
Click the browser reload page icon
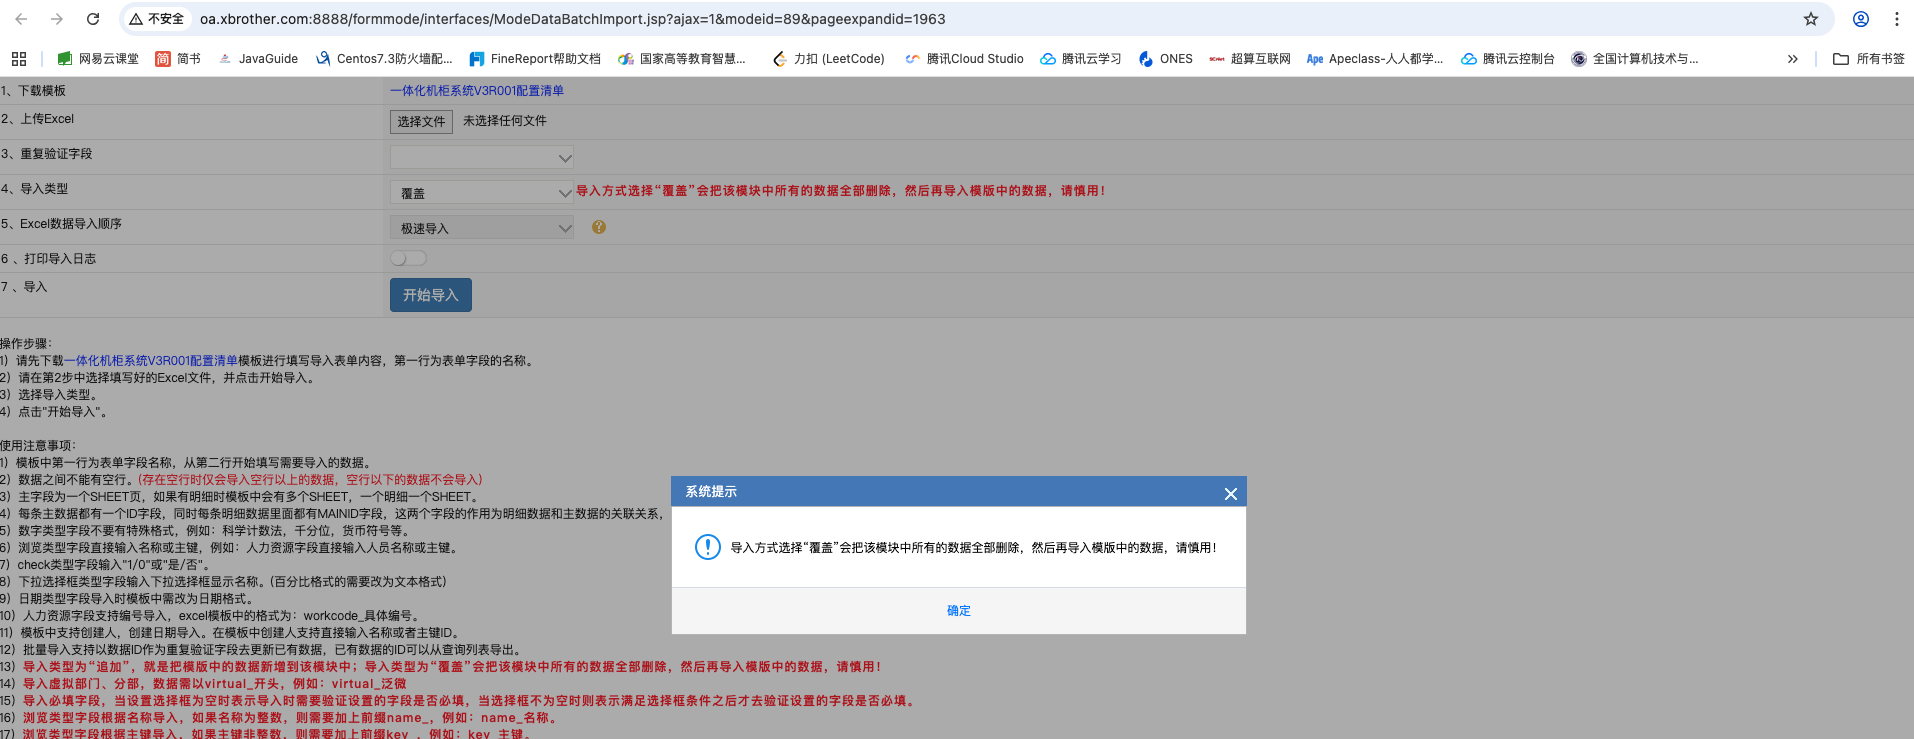click(93, 19)
